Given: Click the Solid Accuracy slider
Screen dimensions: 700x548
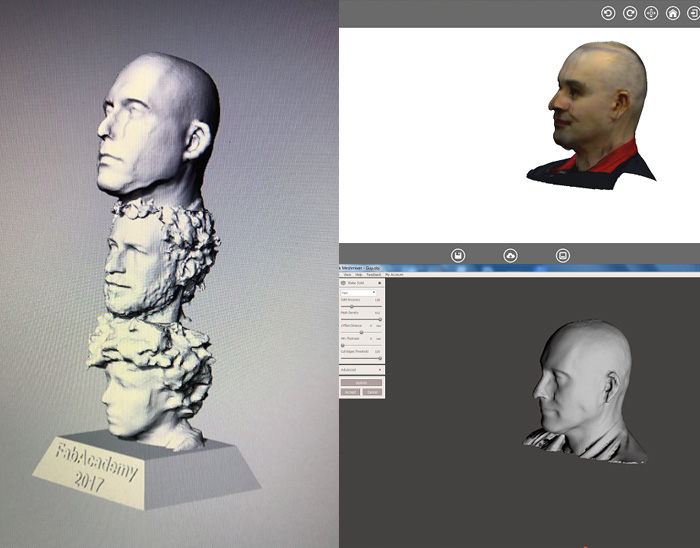Looking at the screenshot, I should click(x=361, y=306).
